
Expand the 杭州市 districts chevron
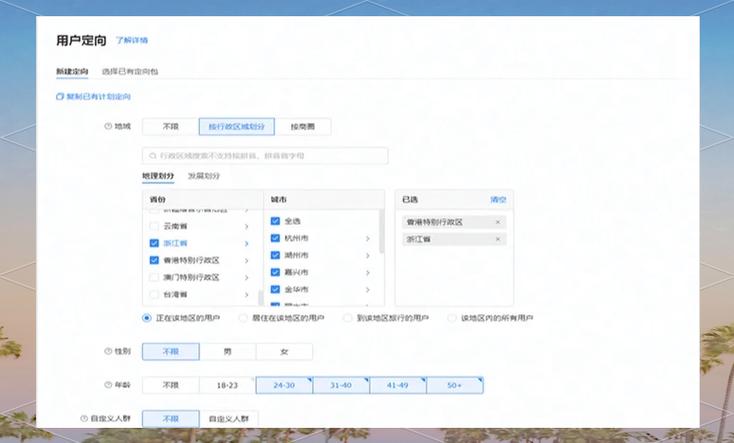pos(368,238)
